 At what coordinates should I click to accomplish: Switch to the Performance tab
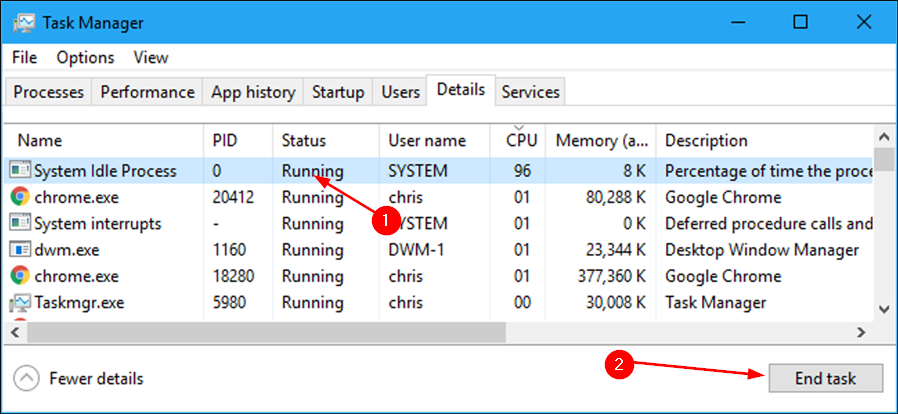147,92
